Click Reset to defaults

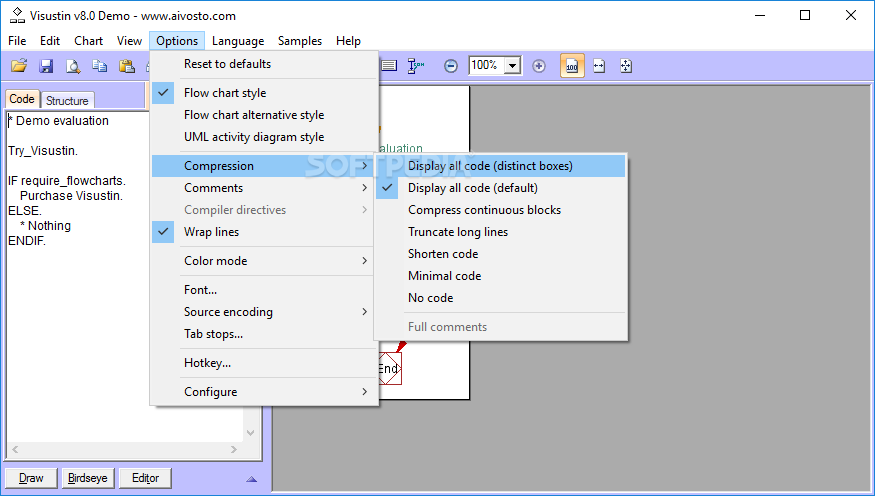262,64
